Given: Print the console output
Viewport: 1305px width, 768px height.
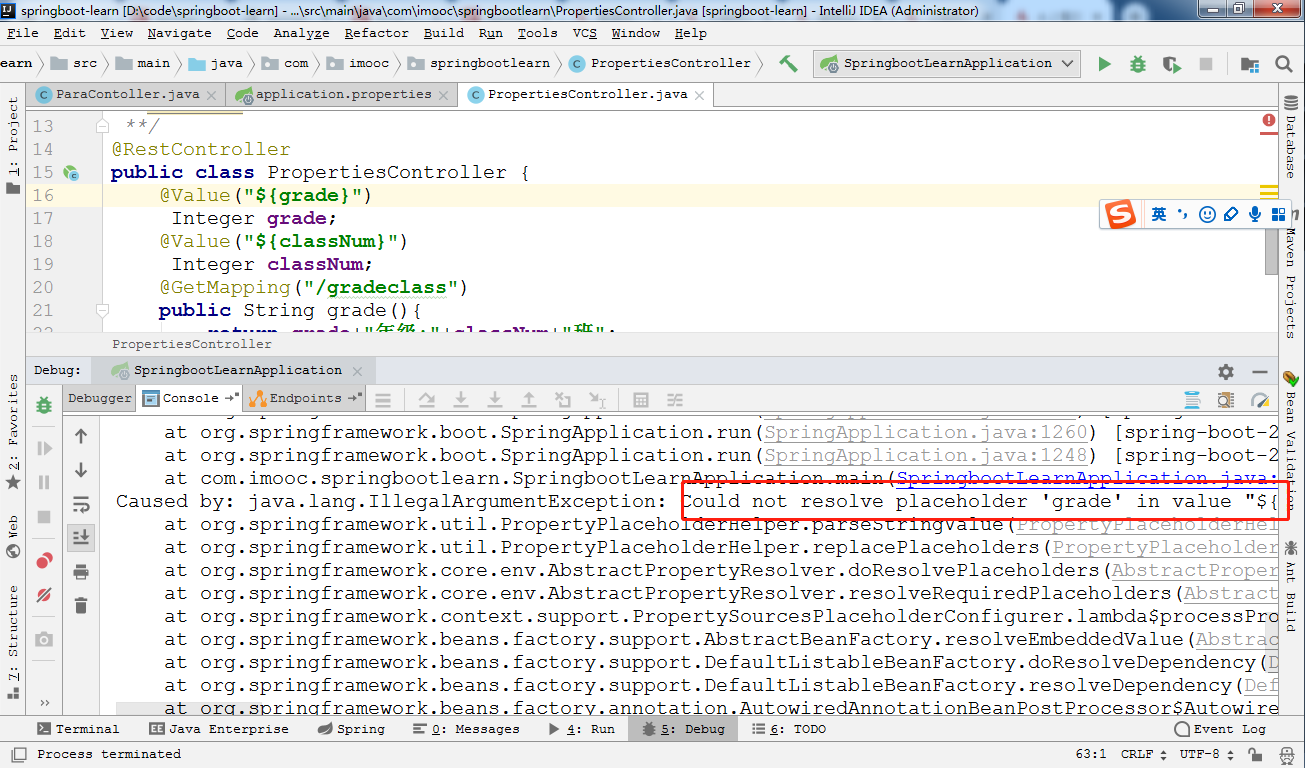Looking at the screenshot, I should click(x=81, y=572).
